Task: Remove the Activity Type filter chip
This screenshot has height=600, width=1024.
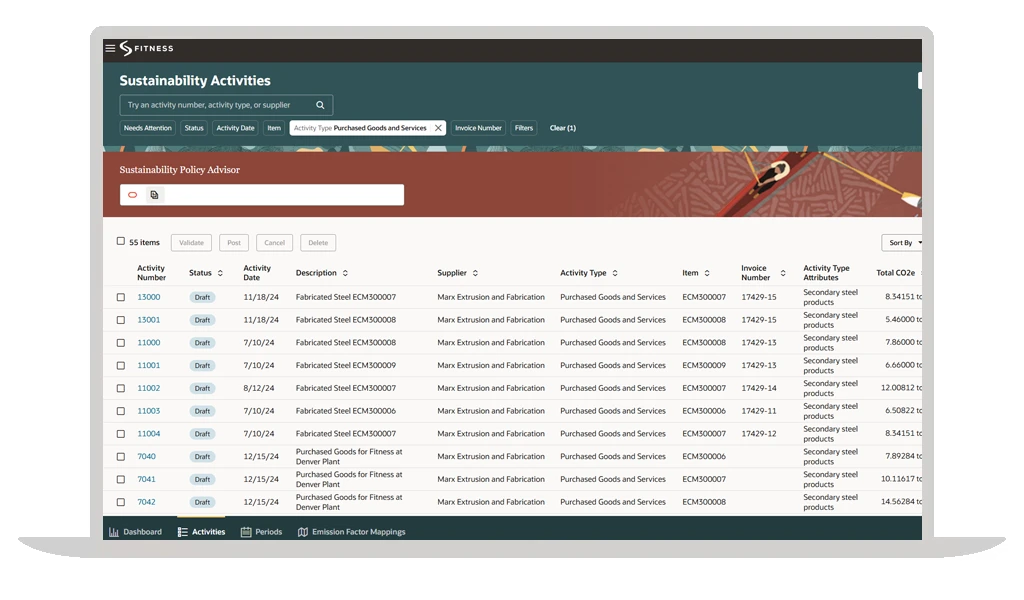Action: [438, 128]
